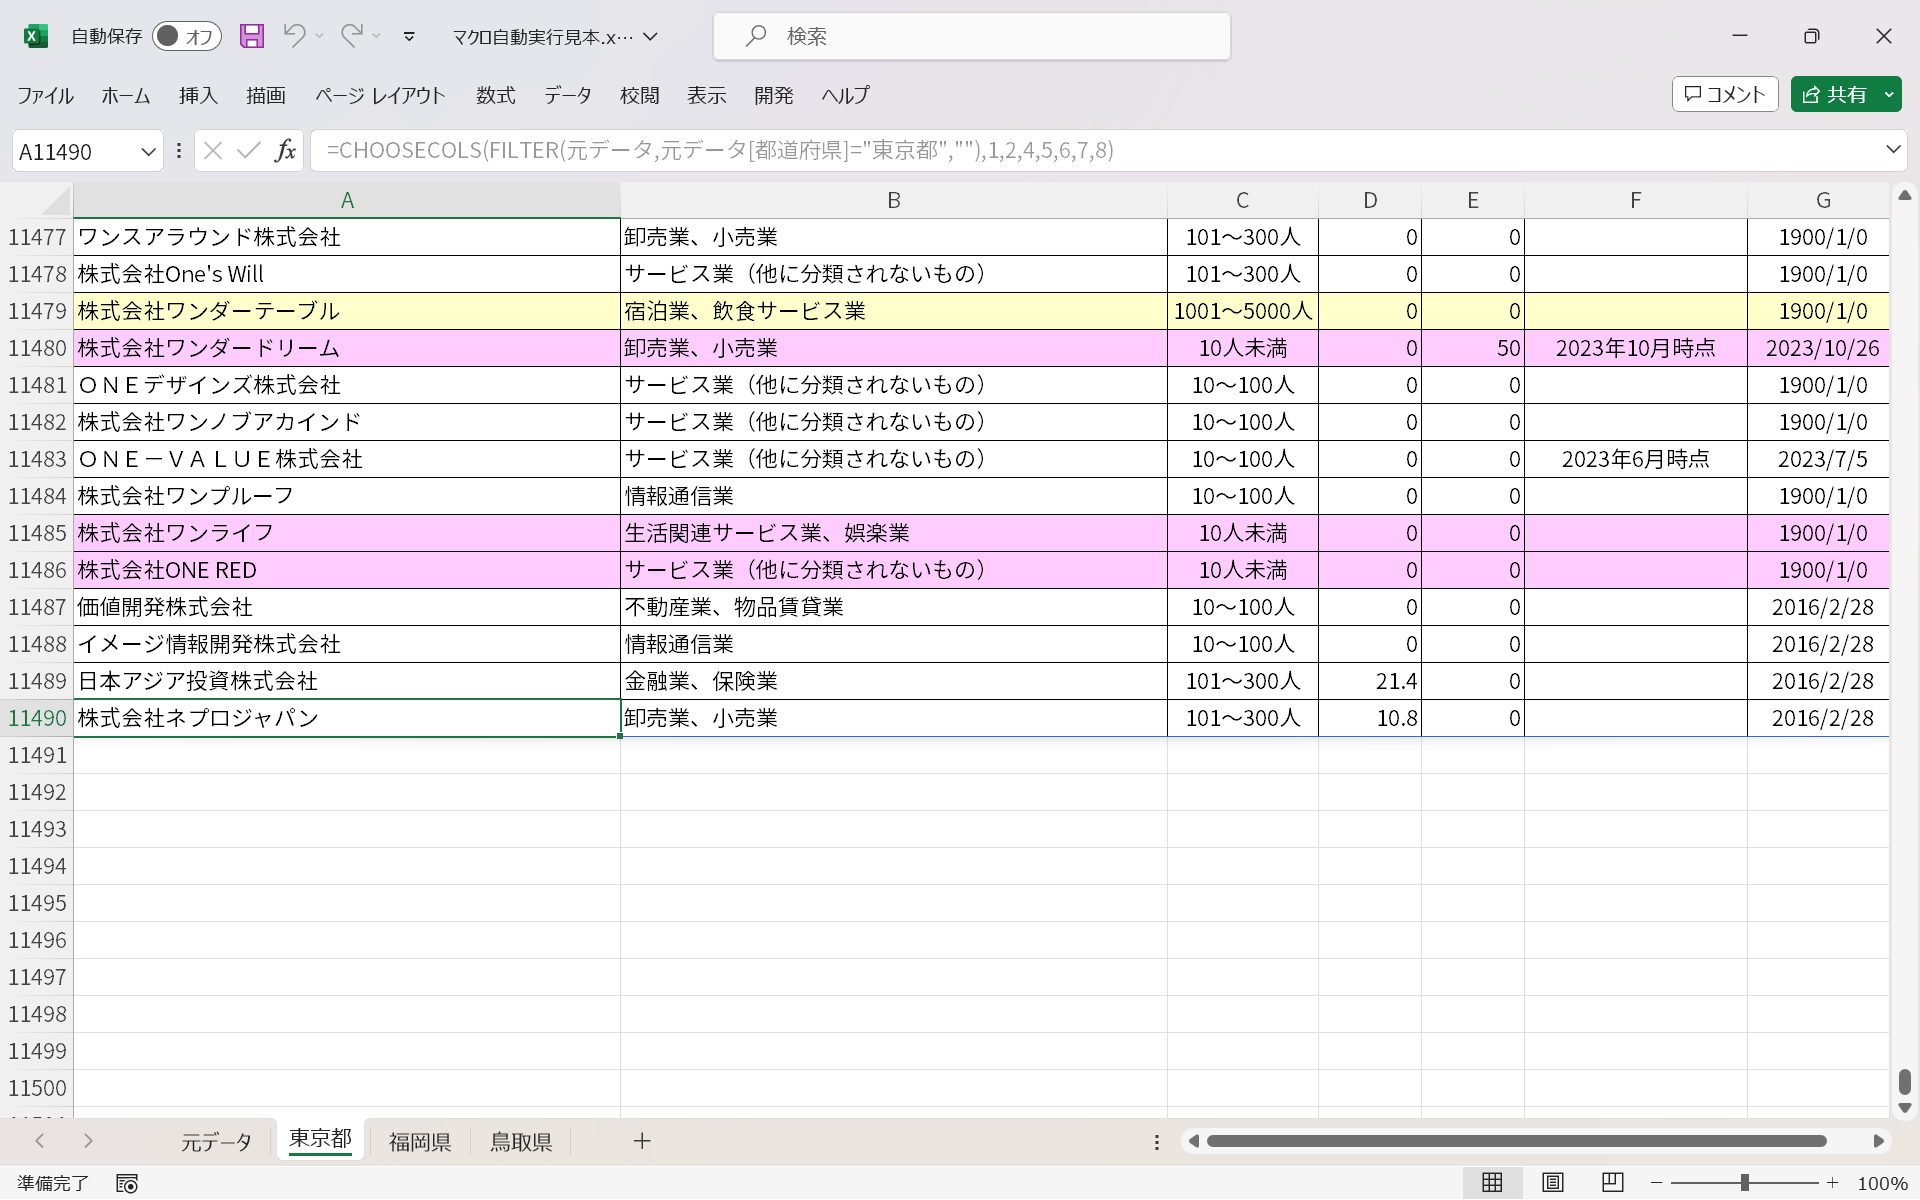Open the 鳥取県 sheet tab
The image size is (1920, 1200).
(520, 1141)
